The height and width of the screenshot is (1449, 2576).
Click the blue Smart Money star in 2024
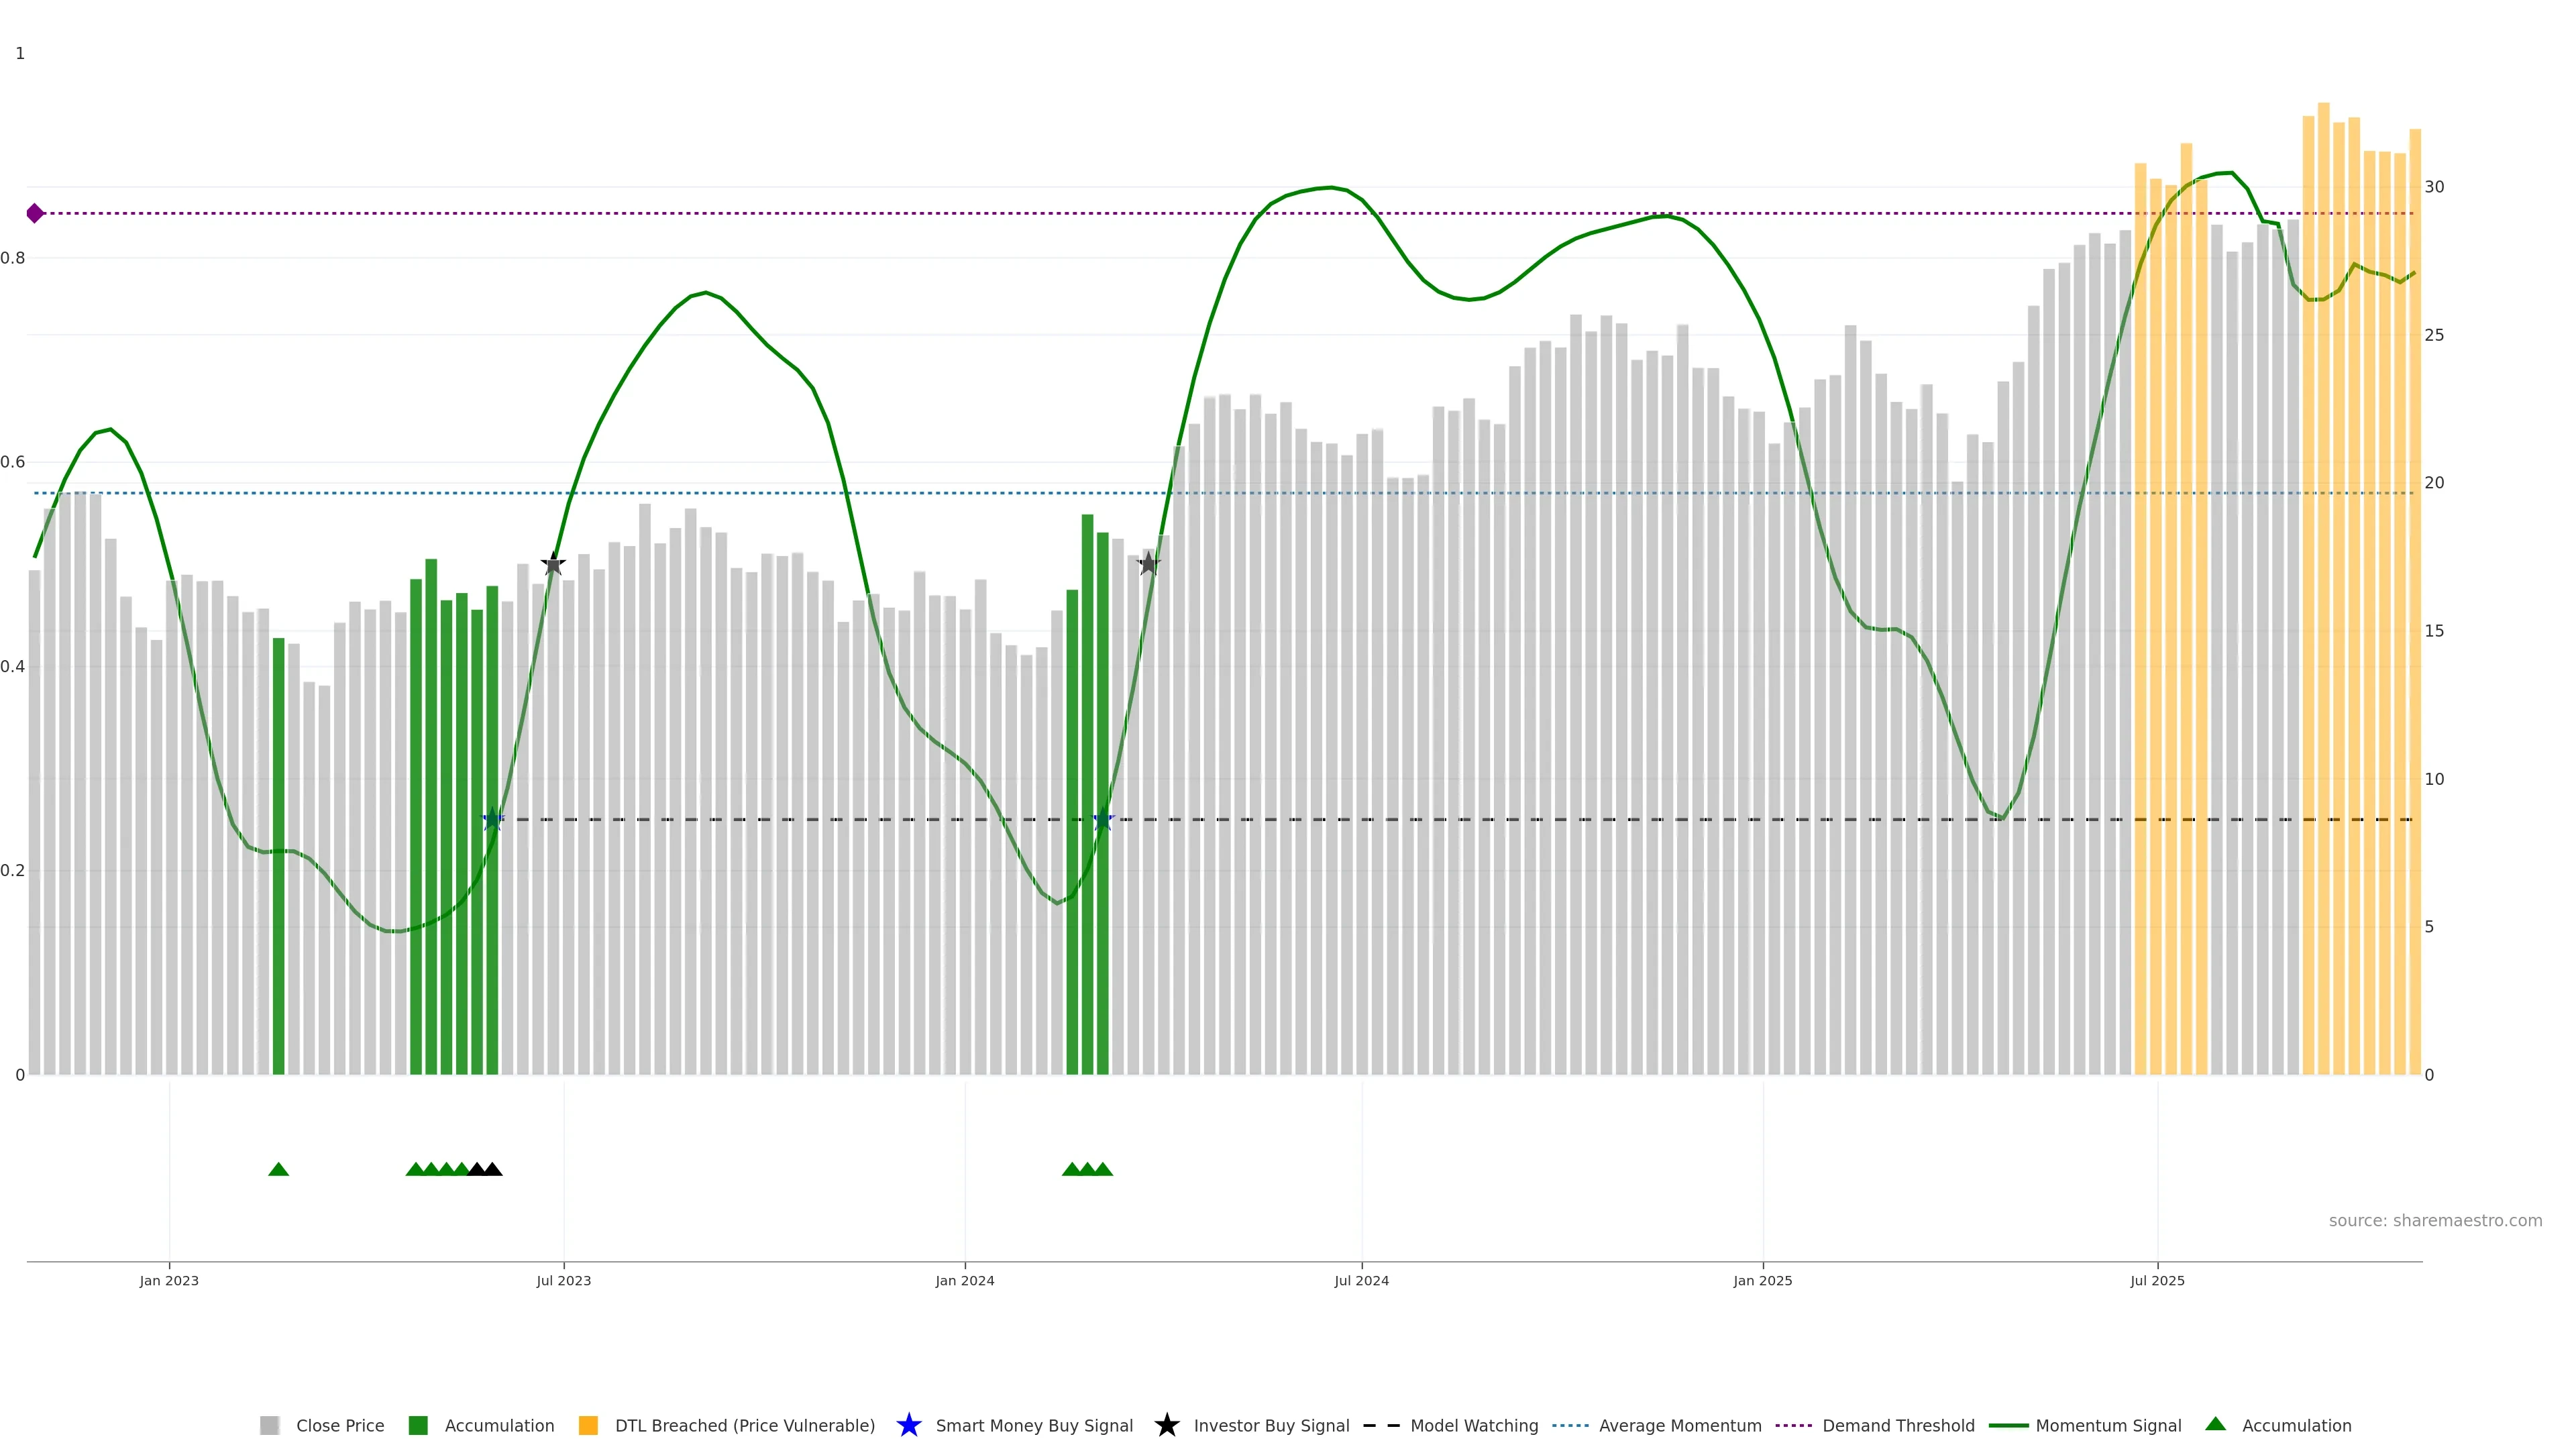1103,820
